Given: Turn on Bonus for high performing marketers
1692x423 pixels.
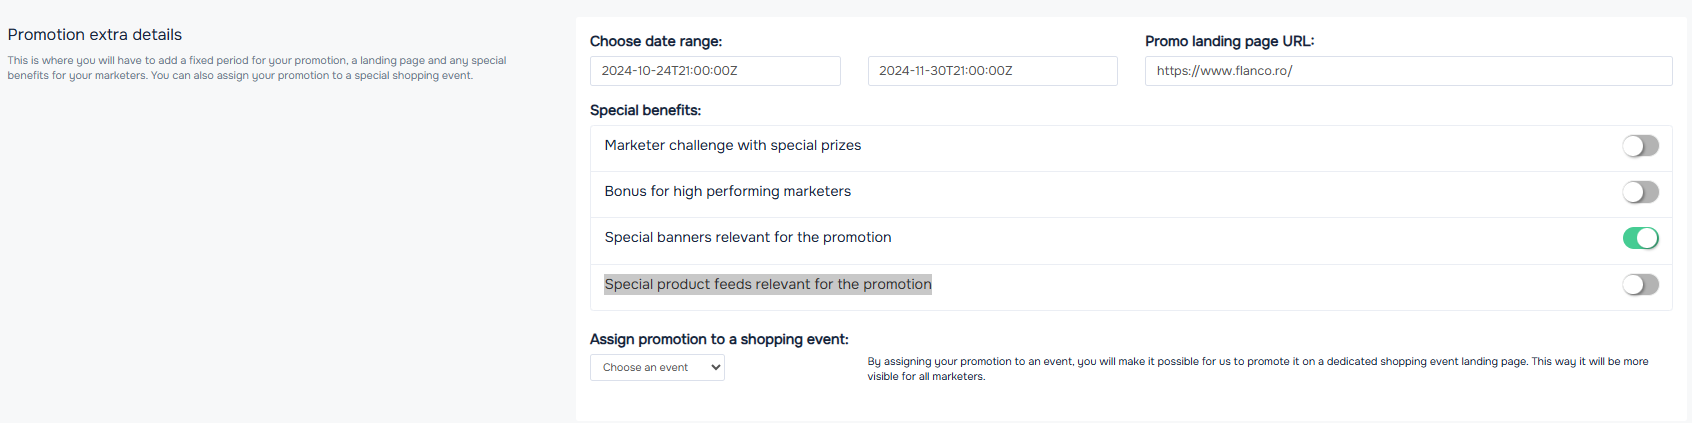Looking at the screenshot, I should (x=1640, y=192).
